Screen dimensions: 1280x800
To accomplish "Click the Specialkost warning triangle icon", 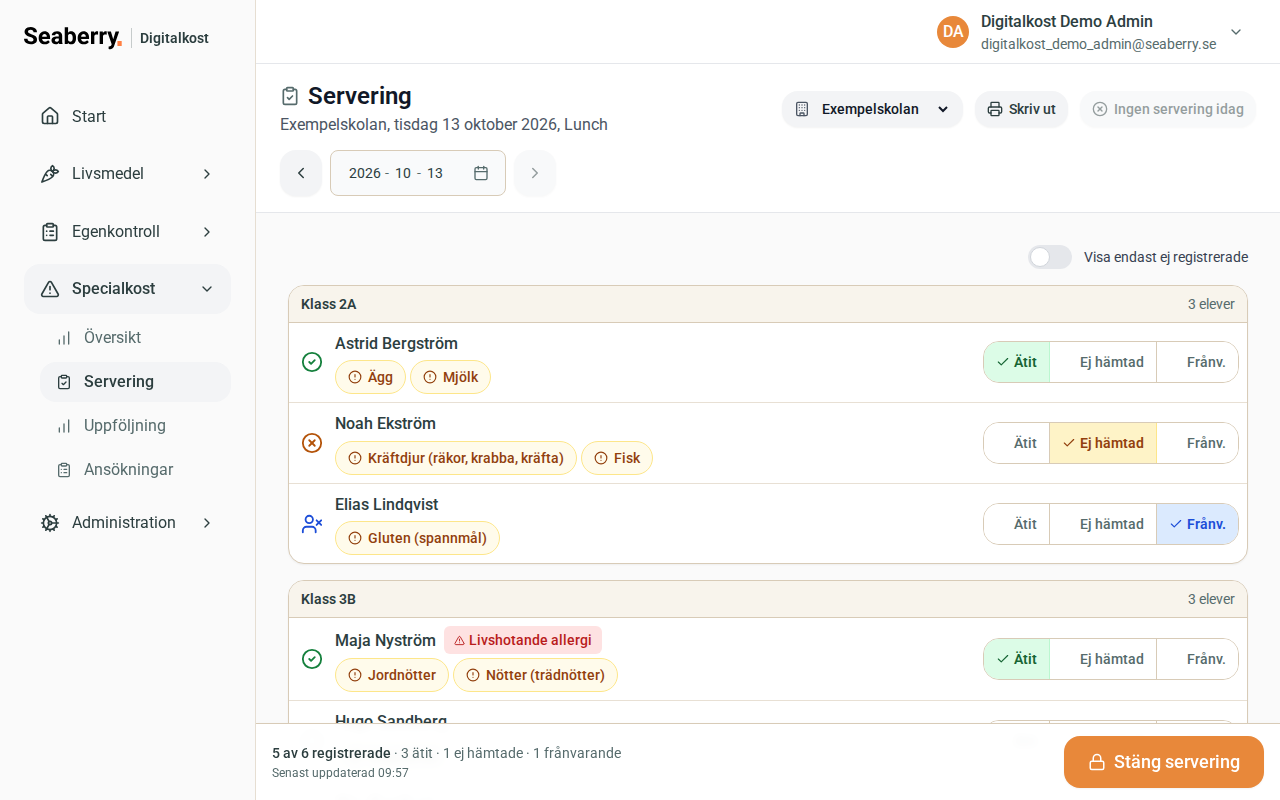I will point(50,289).
